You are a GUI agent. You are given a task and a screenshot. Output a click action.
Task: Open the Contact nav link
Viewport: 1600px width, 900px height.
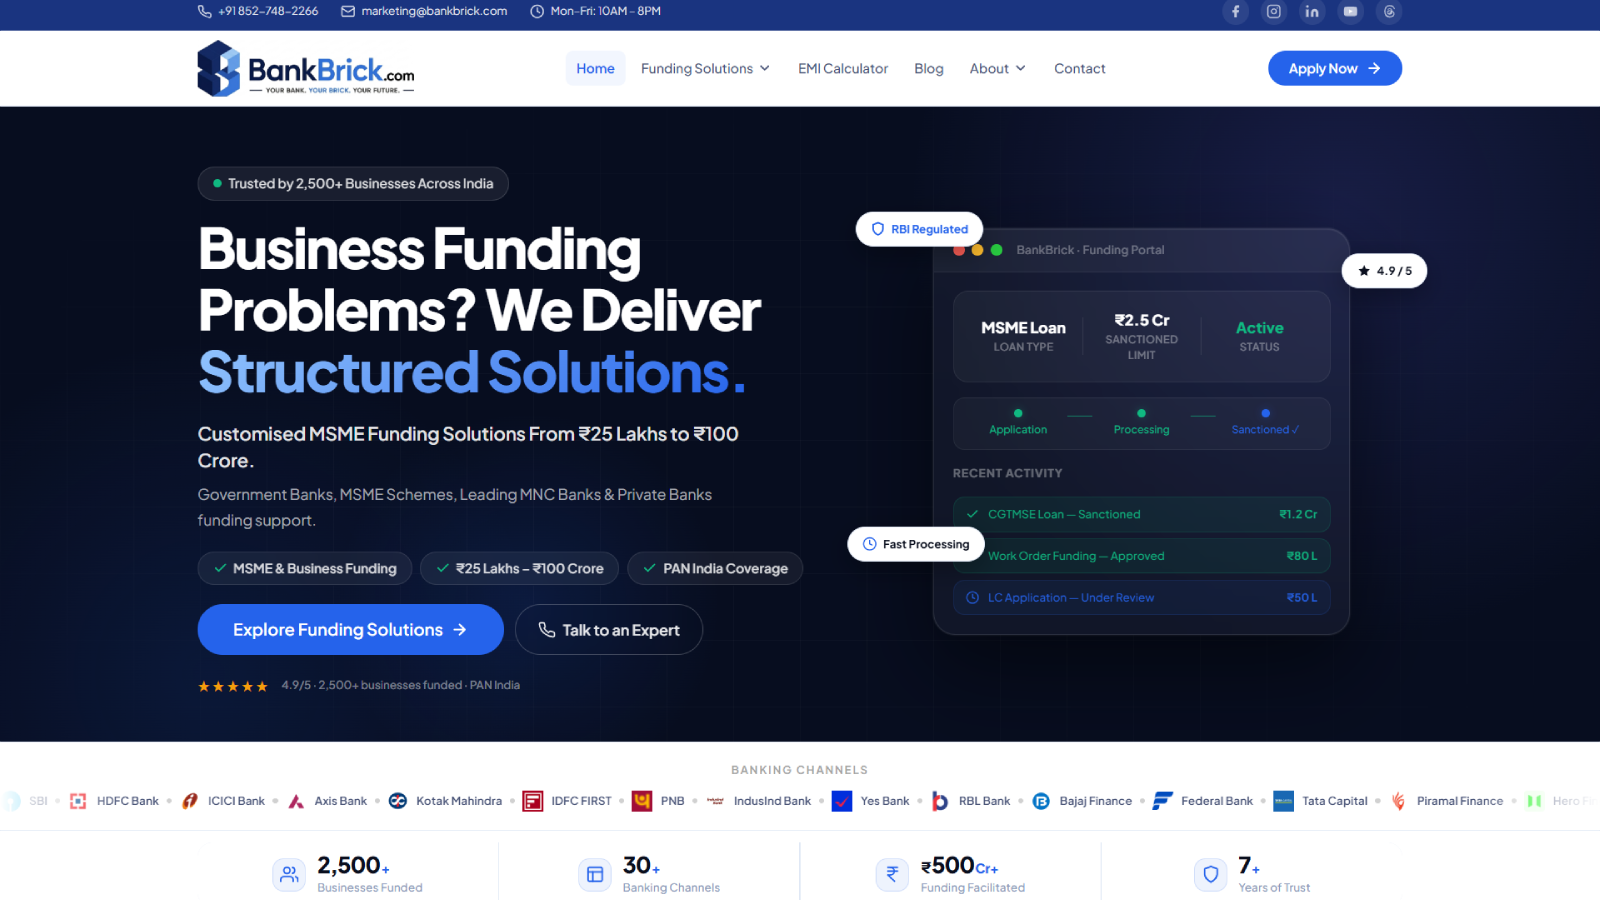click(1080, 68)
